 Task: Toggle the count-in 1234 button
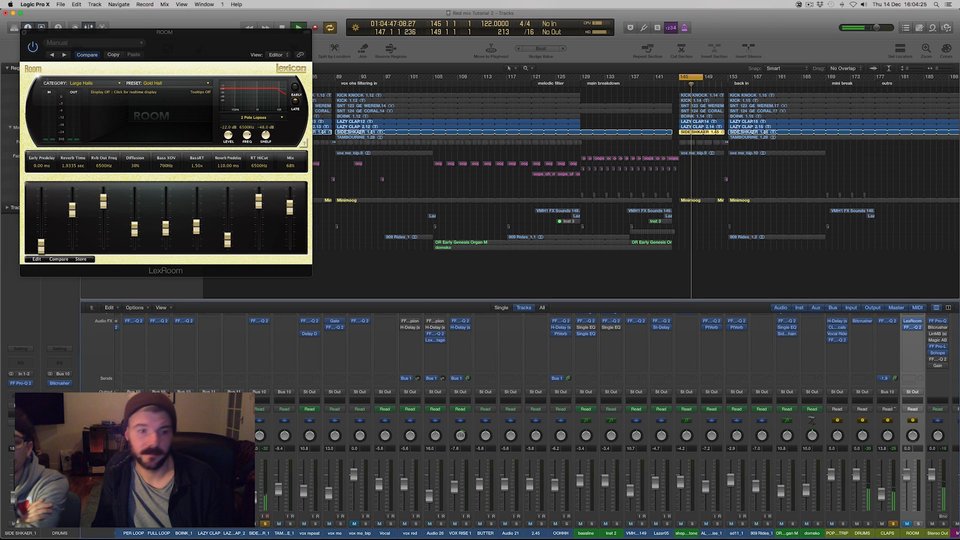click(x=671, y=28)
